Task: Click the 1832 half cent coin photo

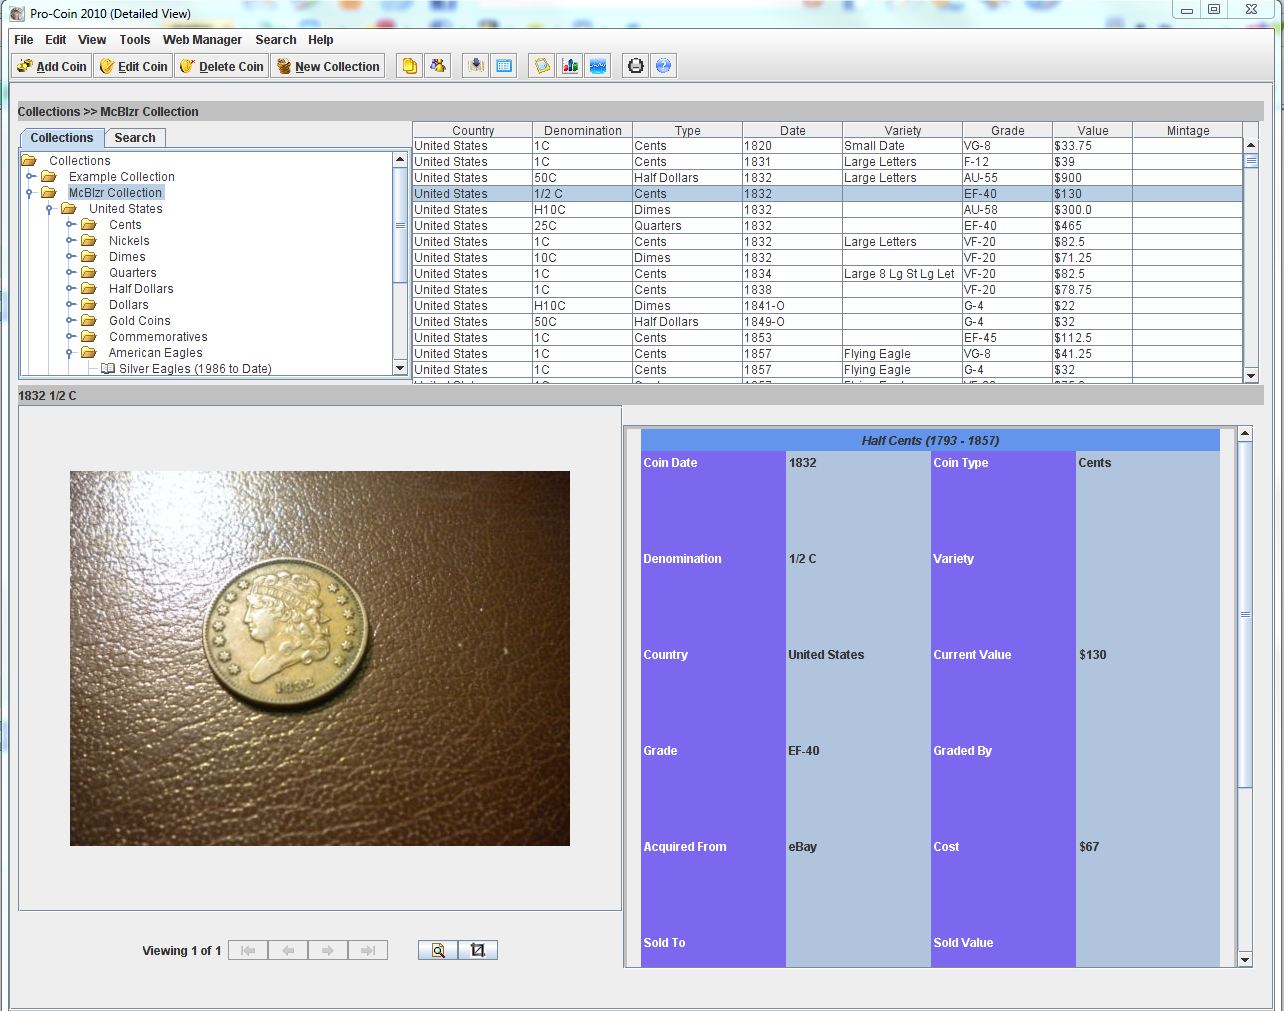Action: (320, 658)
